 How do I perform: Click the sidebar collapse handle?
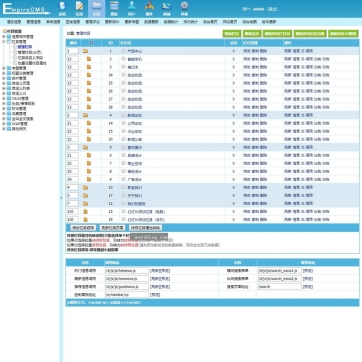(61, 198)
